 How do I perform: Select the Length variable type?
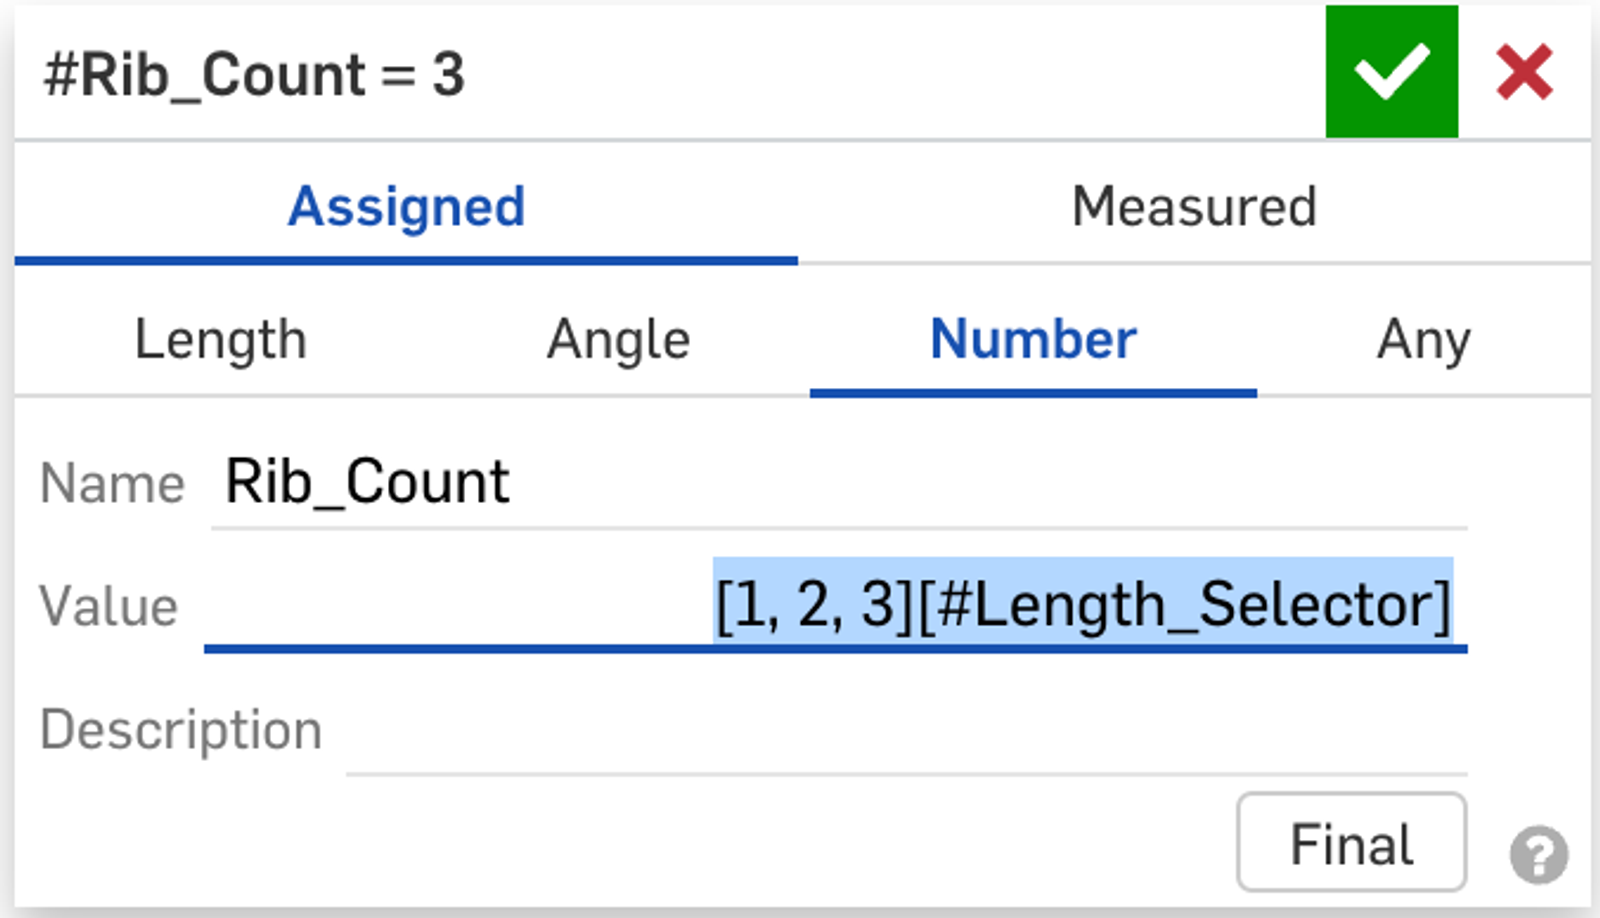tap(220, 340)
